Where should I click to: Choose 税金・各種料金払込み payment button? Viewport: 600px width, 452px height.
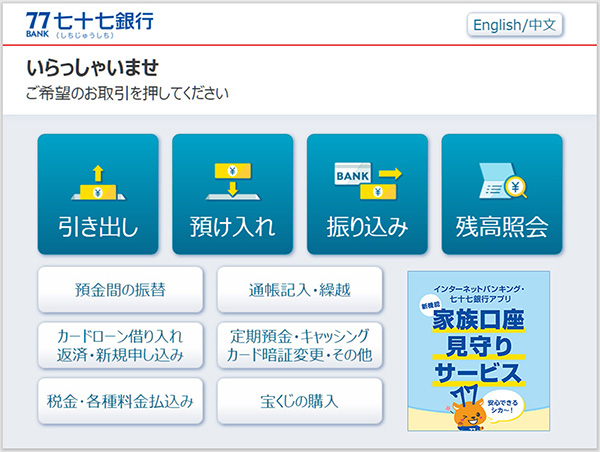click(120, 401)
